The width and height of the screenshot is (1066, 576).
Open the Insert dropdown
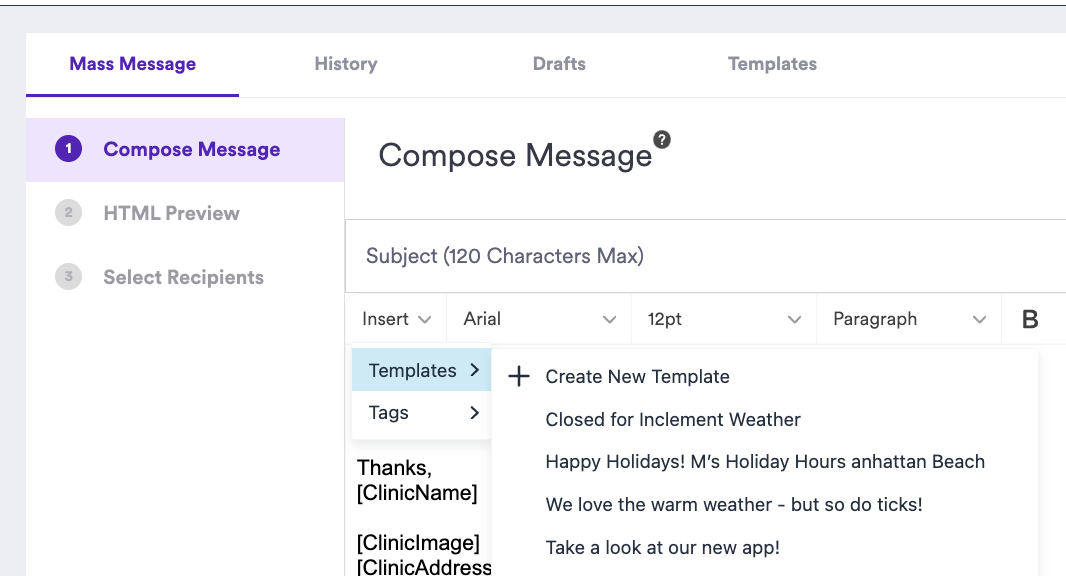(x=396, y=319)
